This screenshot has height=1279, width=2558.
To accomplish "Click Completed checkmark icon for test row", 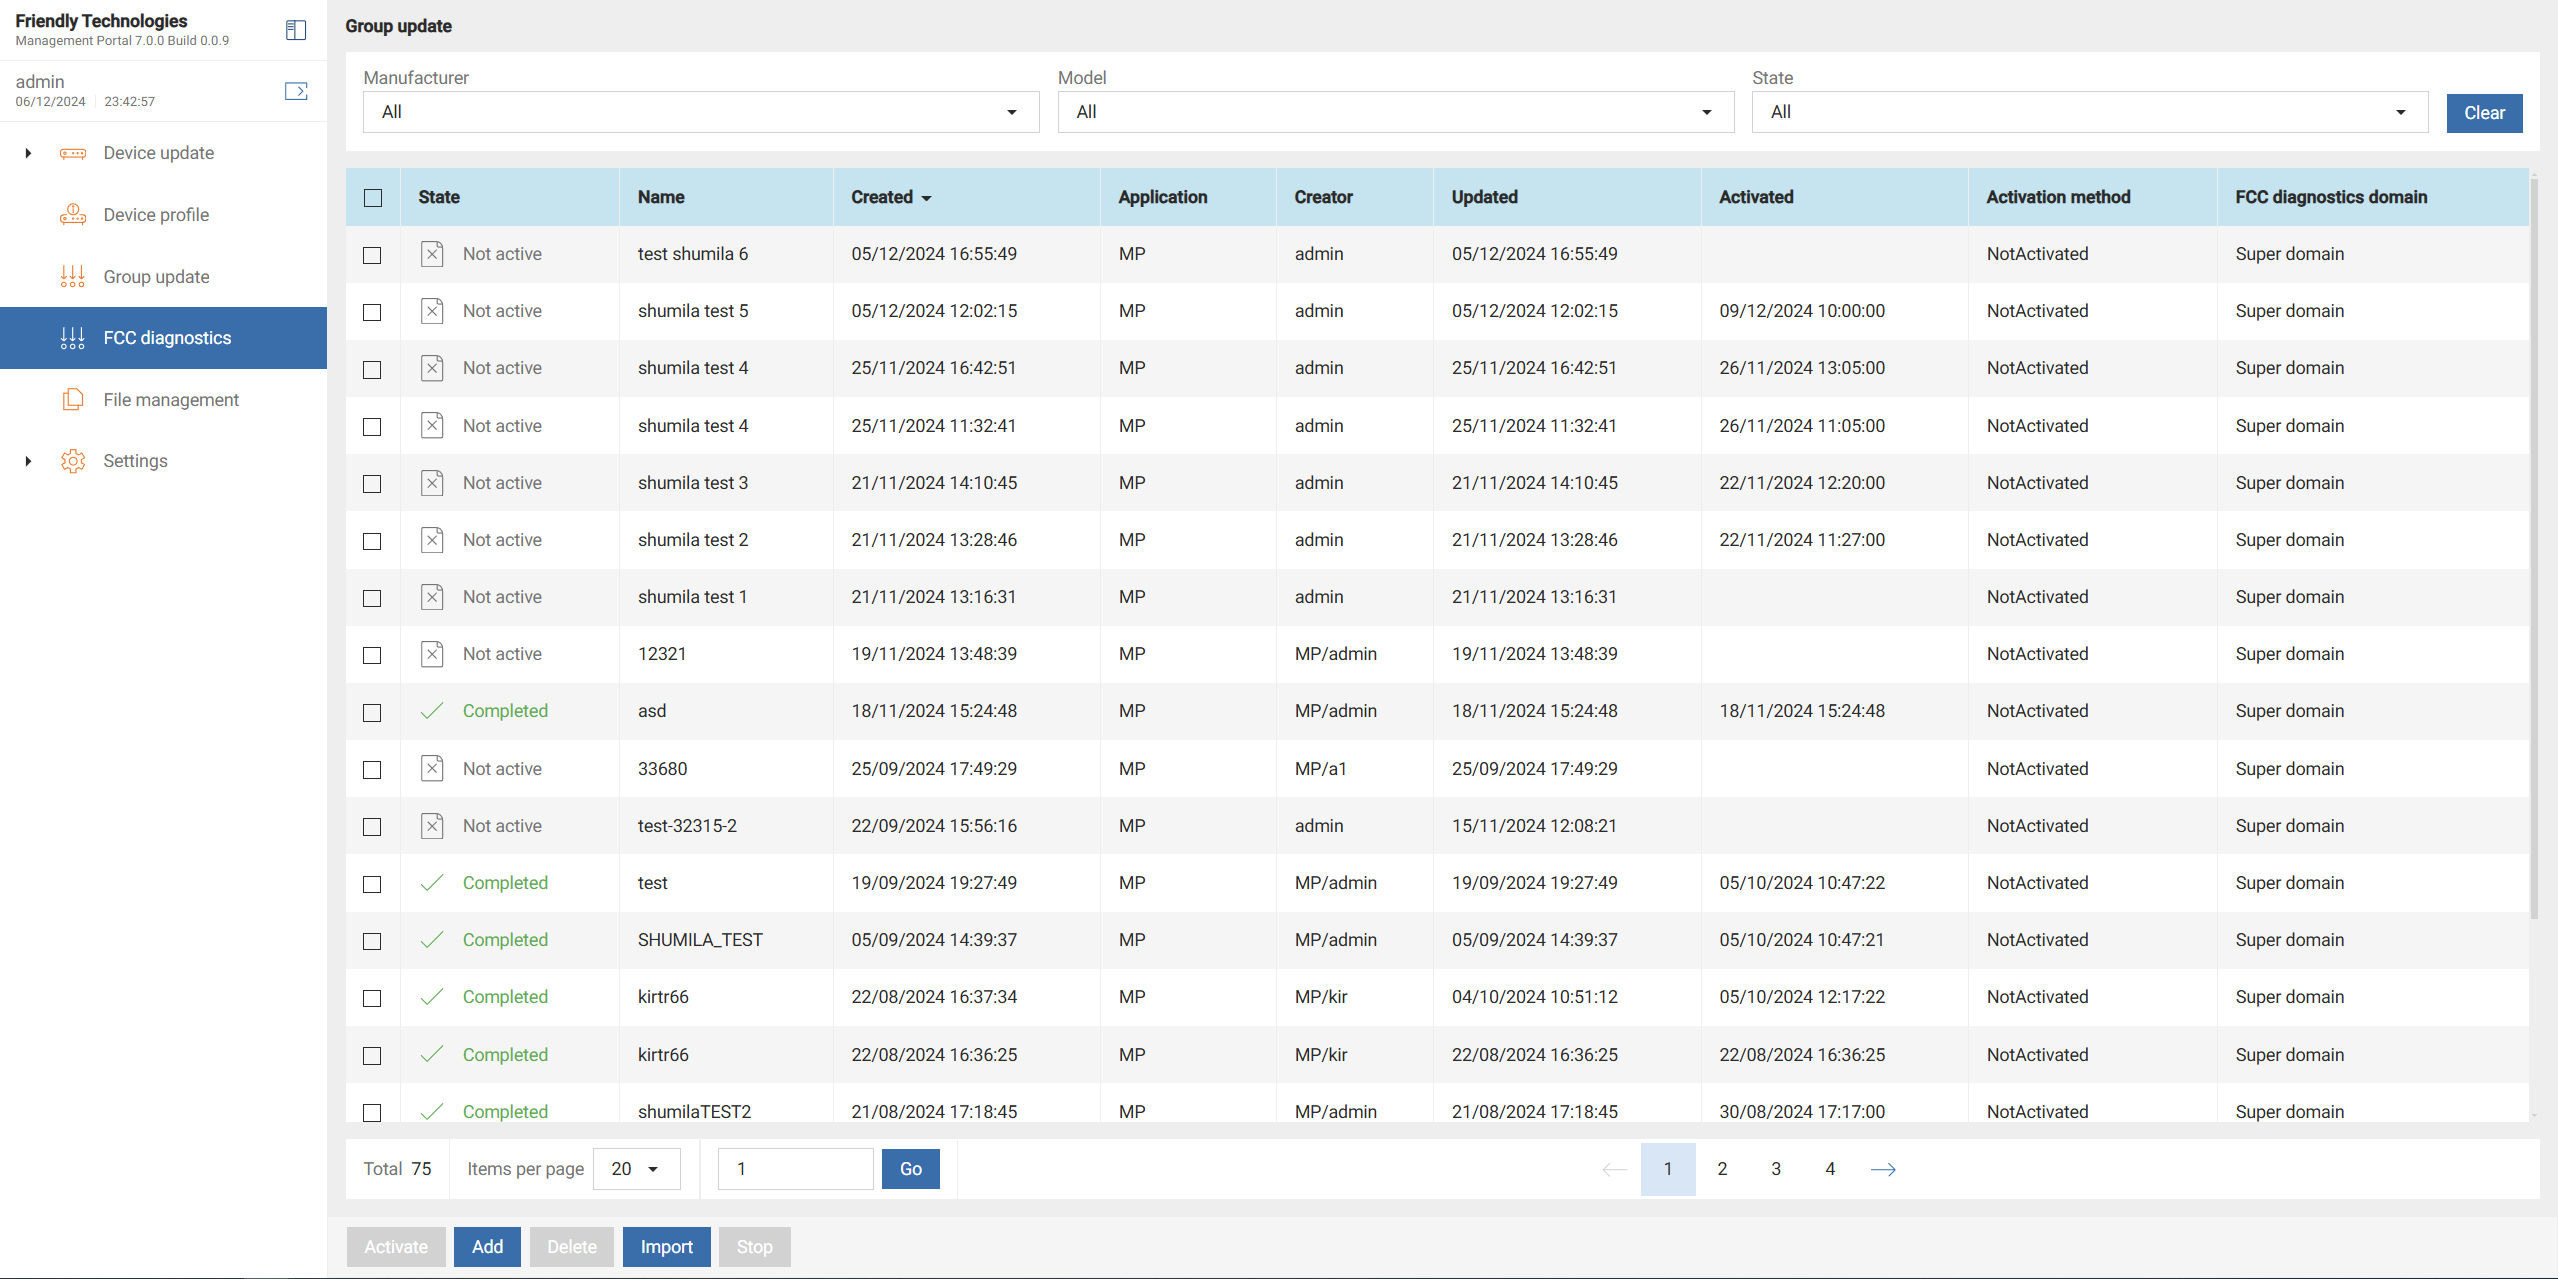I will tap(432, 883).
